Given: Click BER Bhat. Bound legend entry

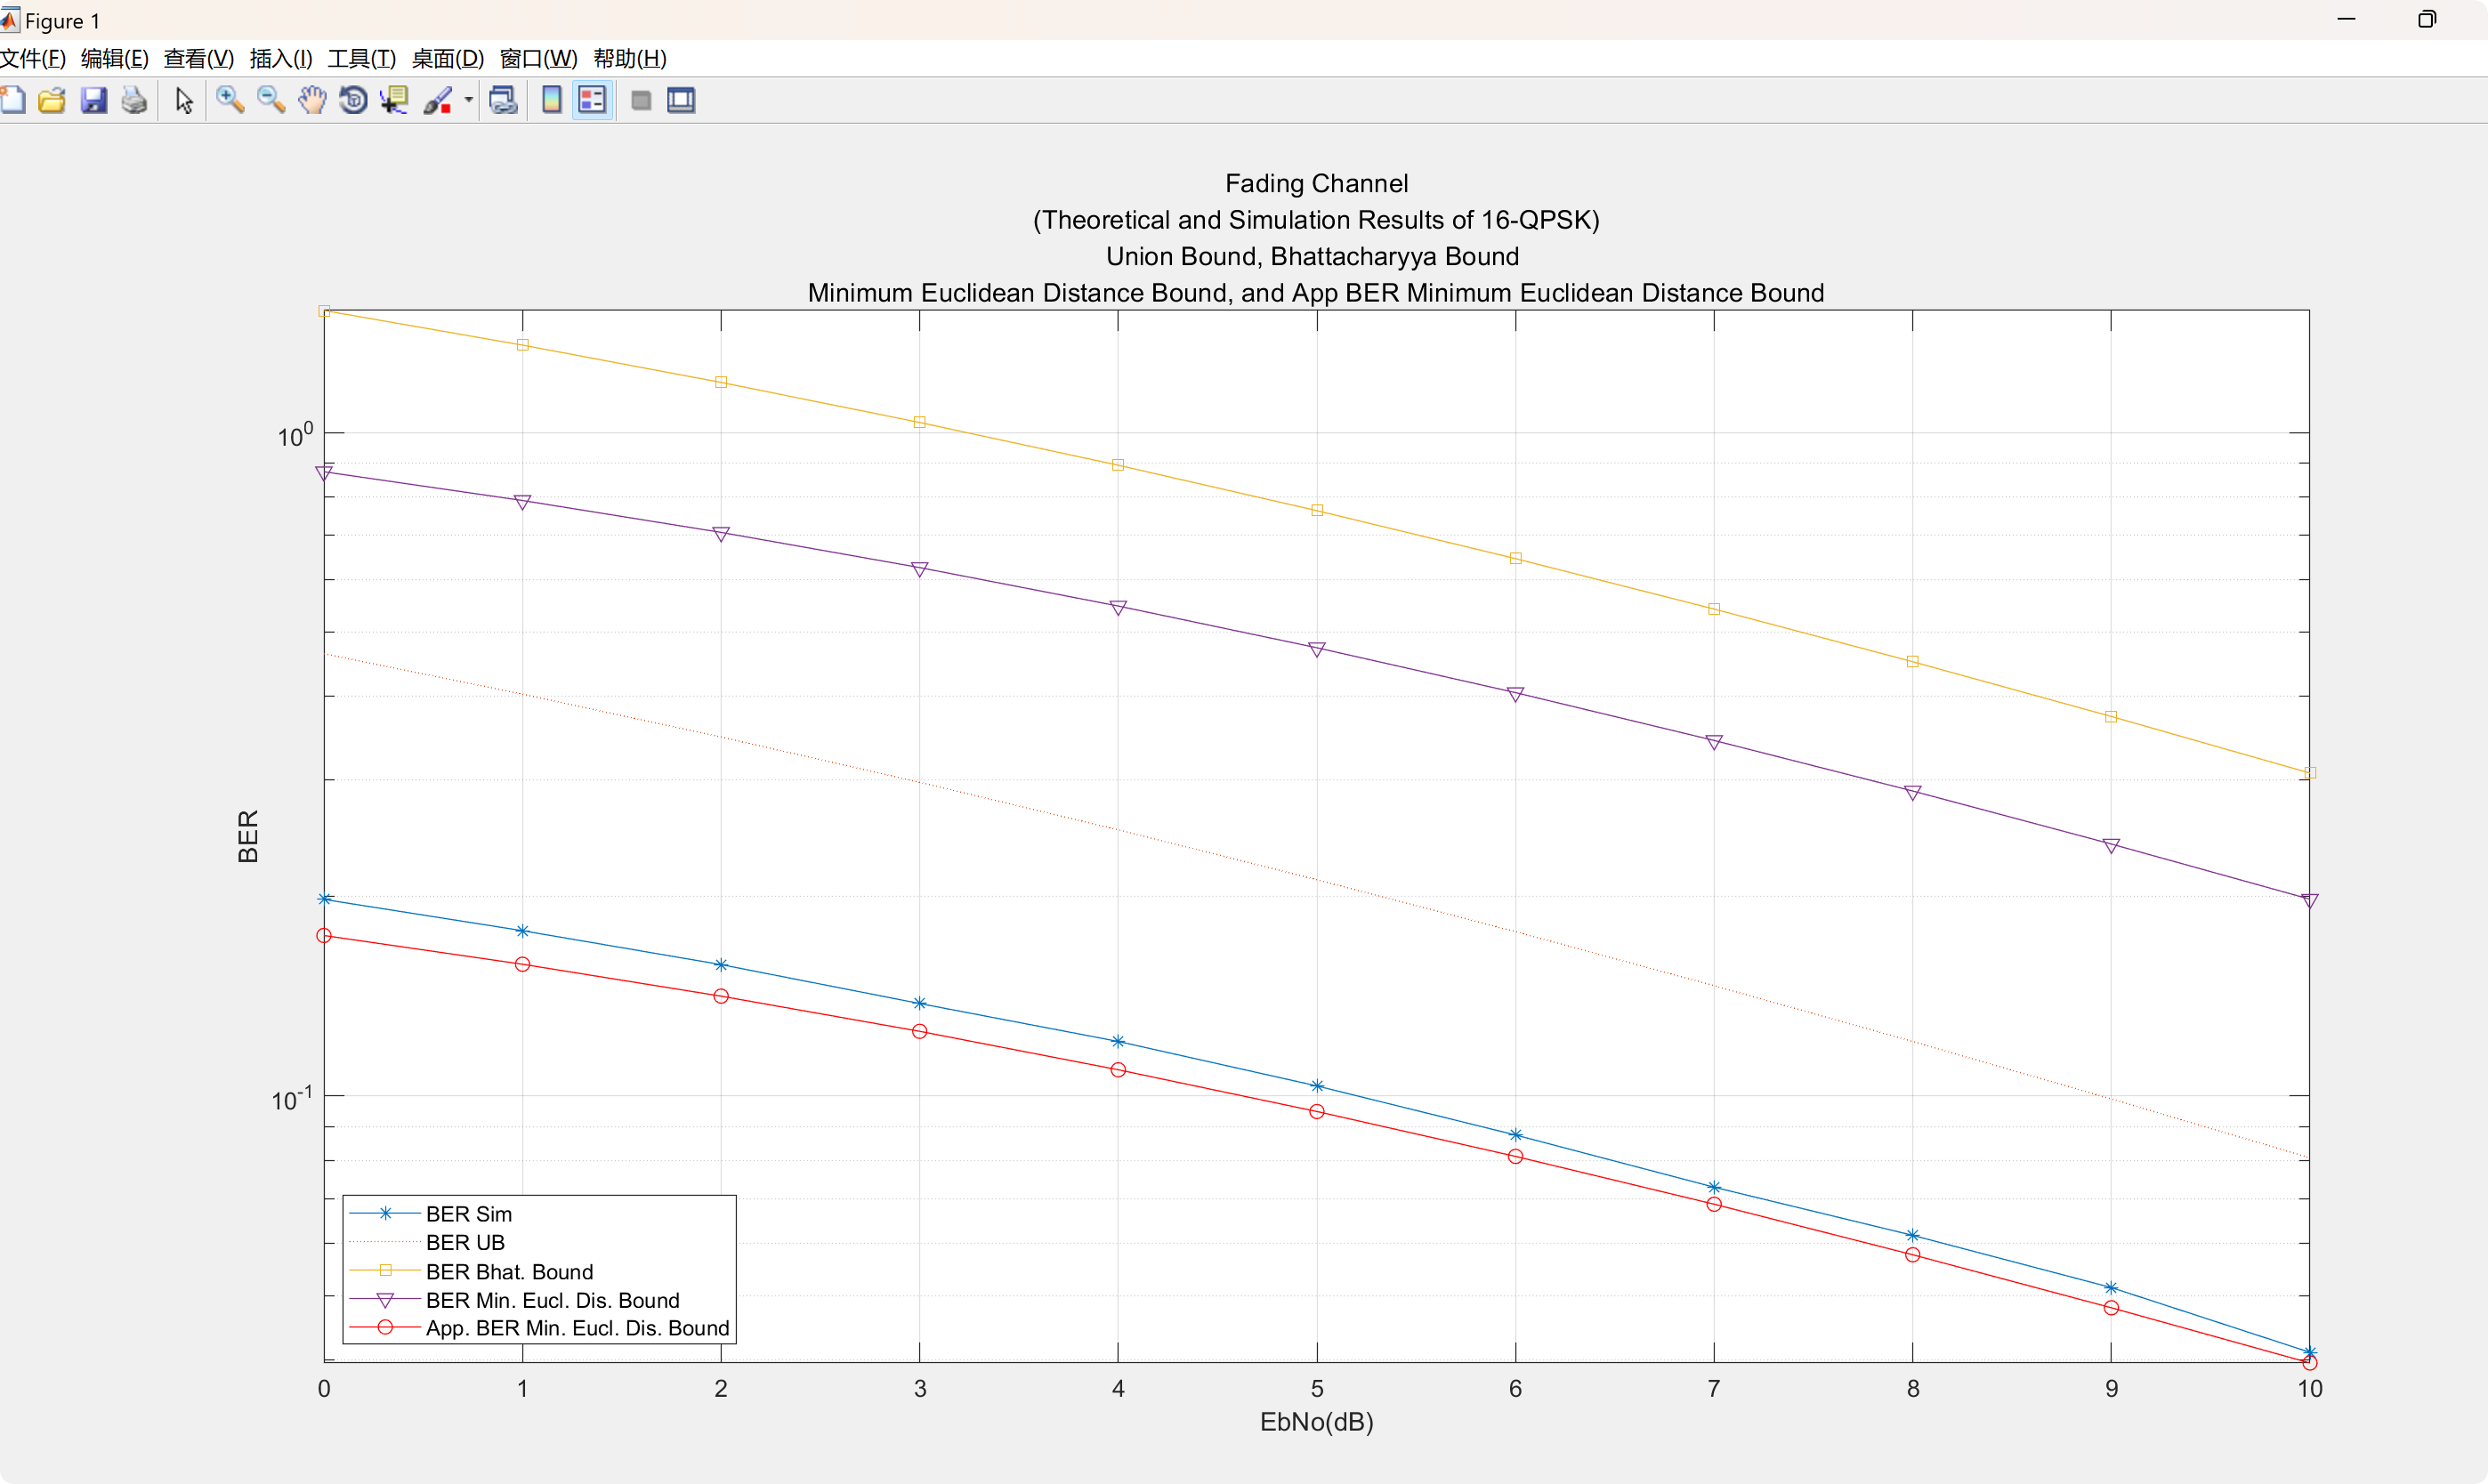Looking at the screenshot, I should tap(508, 1271).
